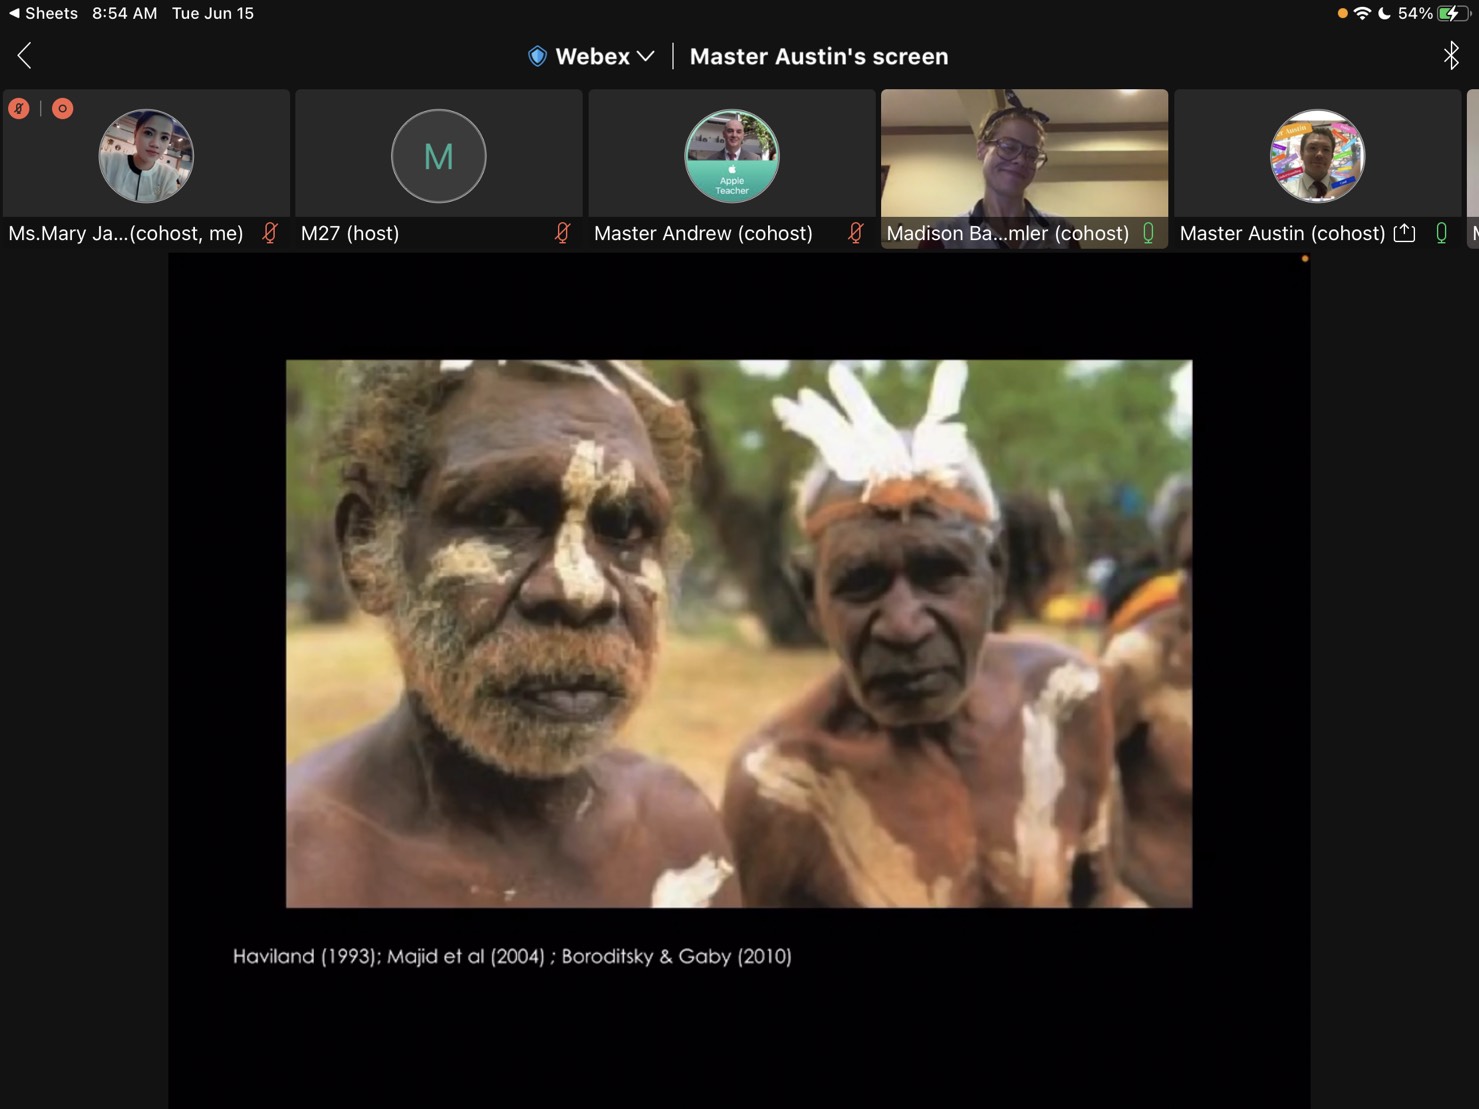Screen dimensions: 1479x1109
Task: Click Master Austin's screen share icon
Action: pyautogui.click(x=1404, y=233)
